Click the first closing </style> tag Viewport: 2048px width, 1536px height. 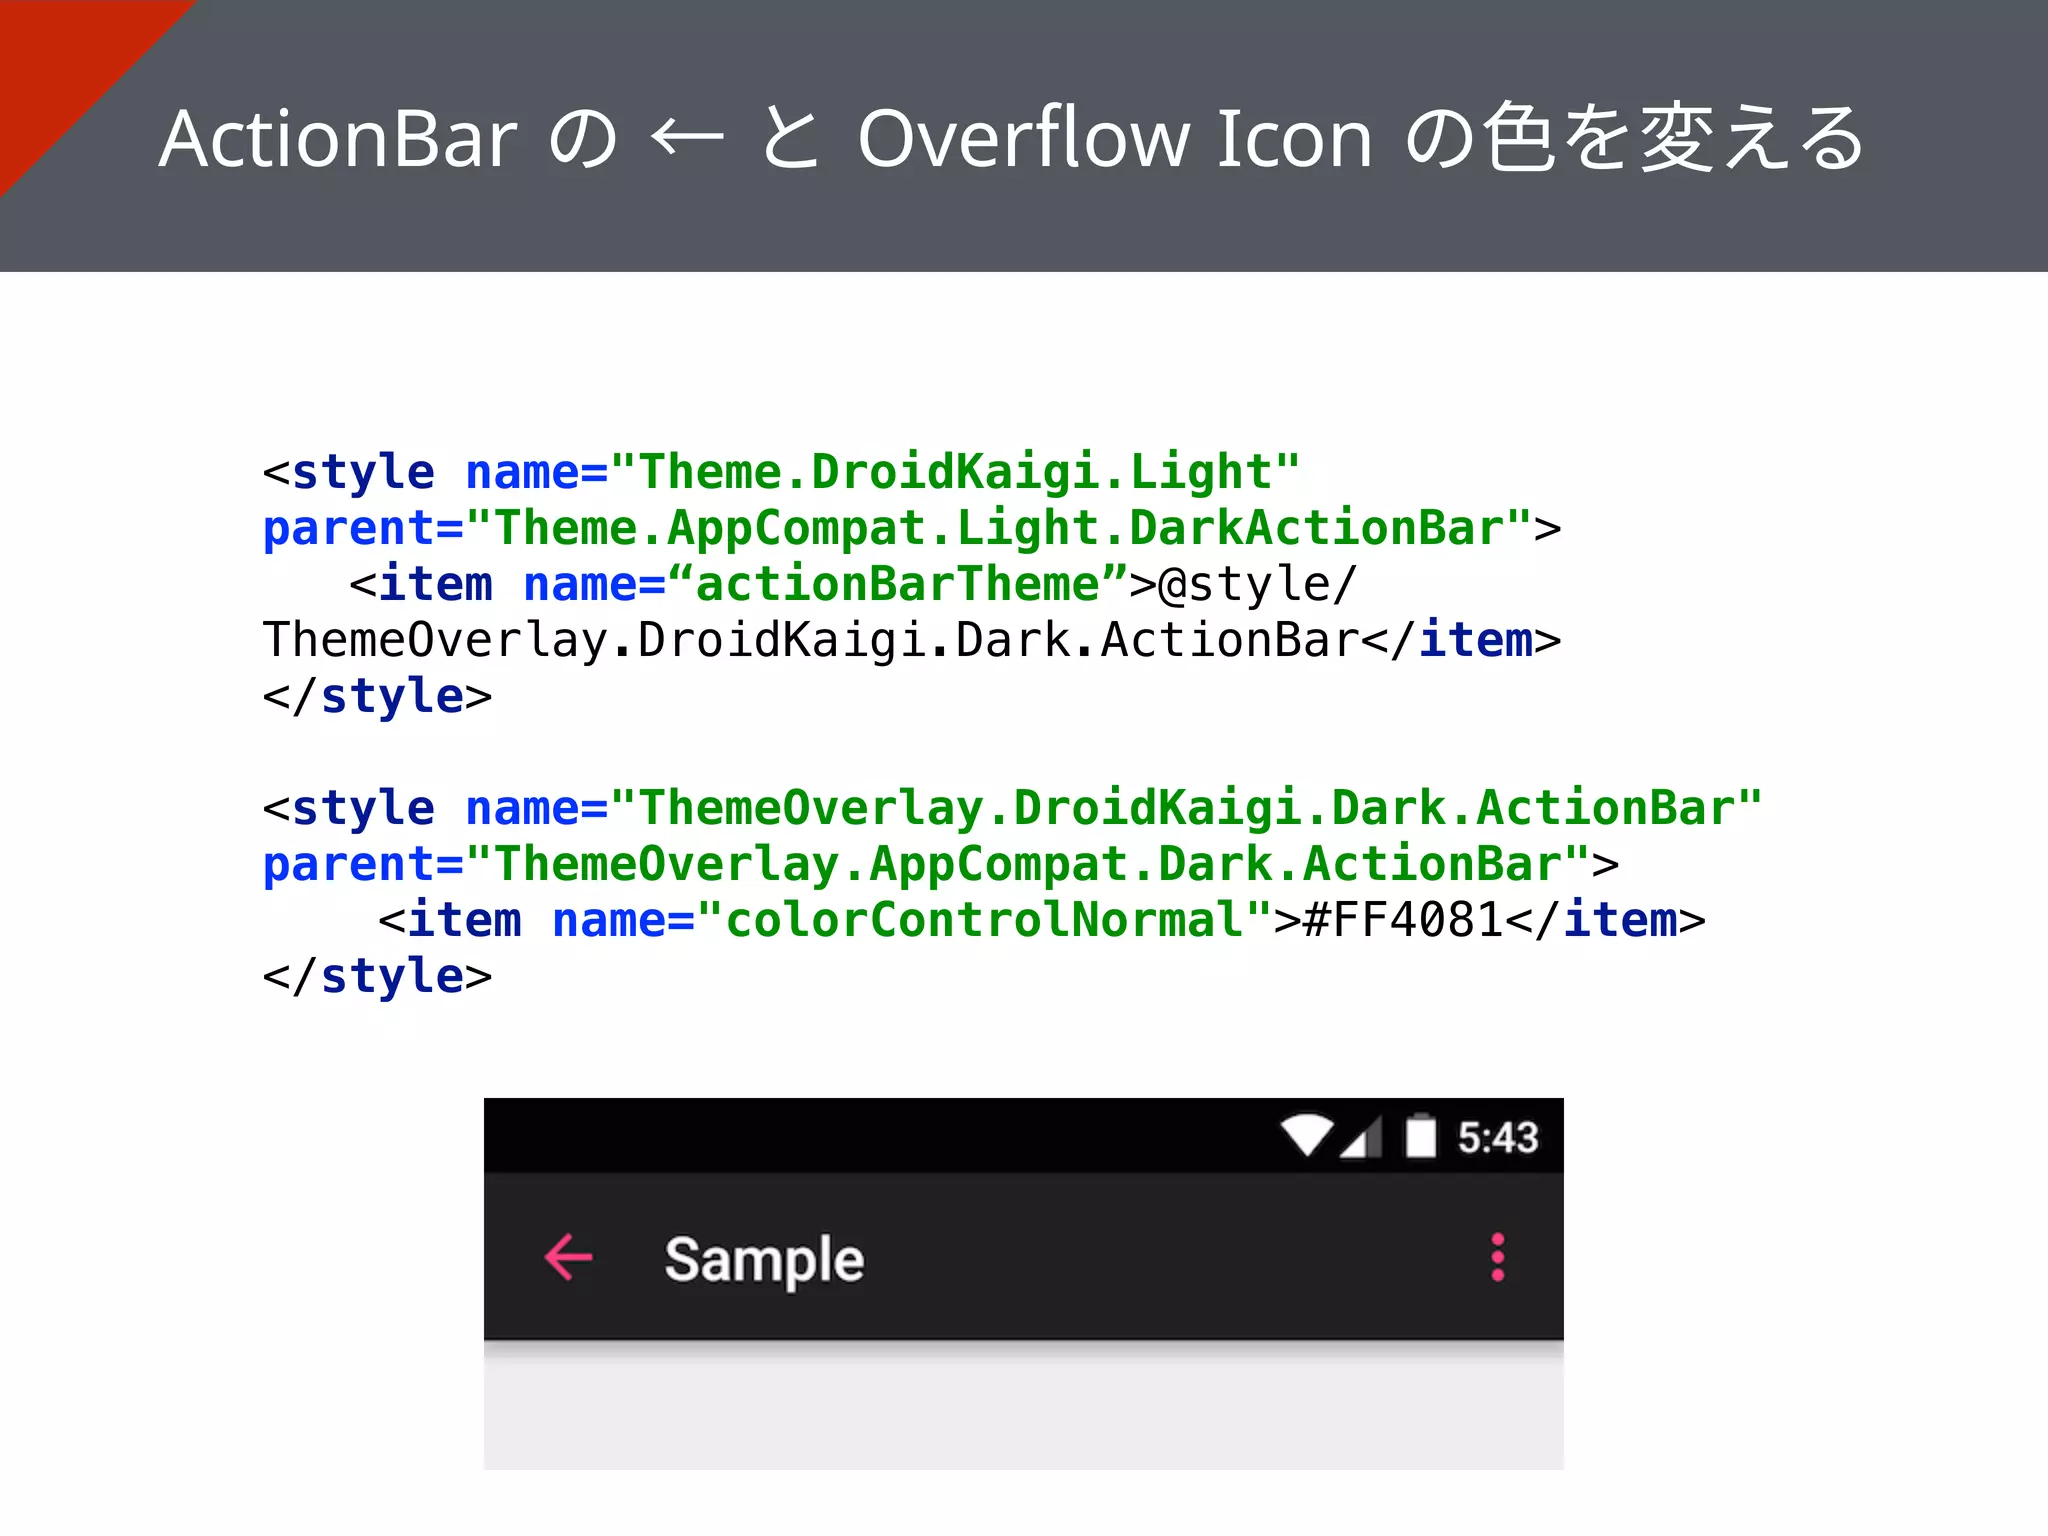click(377, 696)
